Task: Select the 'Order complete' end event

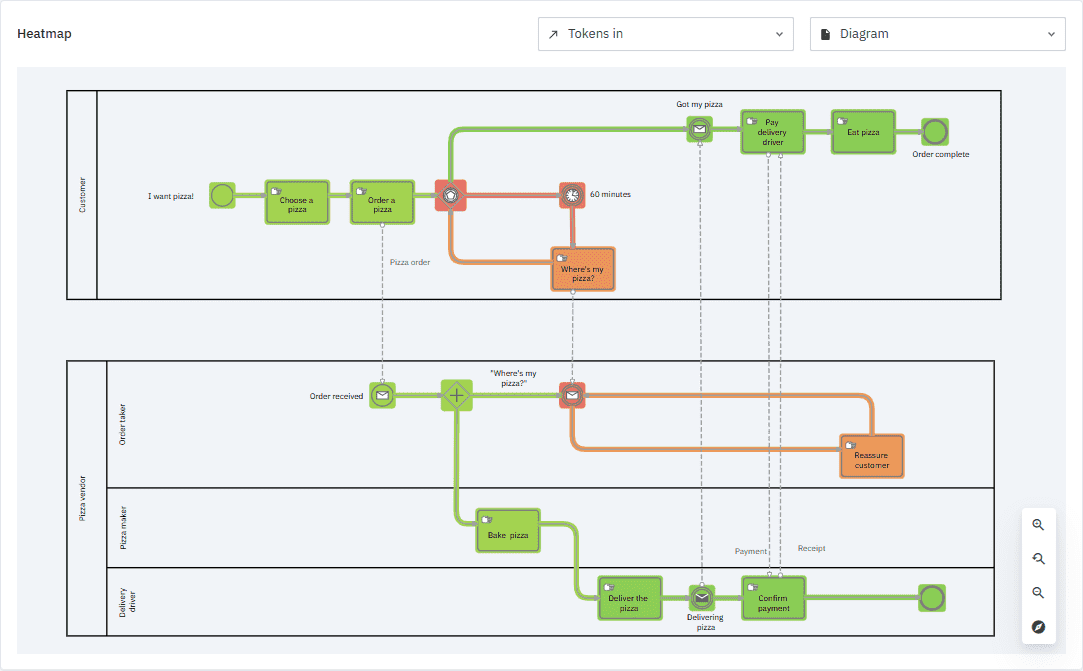Action: 935,132
